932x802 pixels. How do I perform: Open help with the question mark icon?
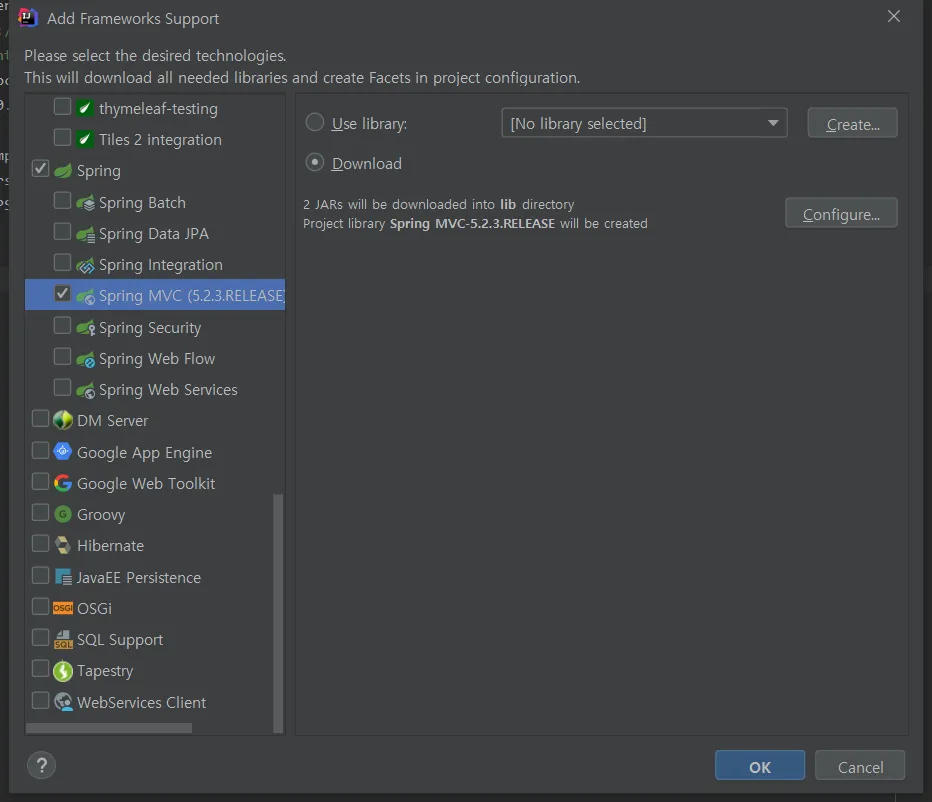click(x=41, y=766)
